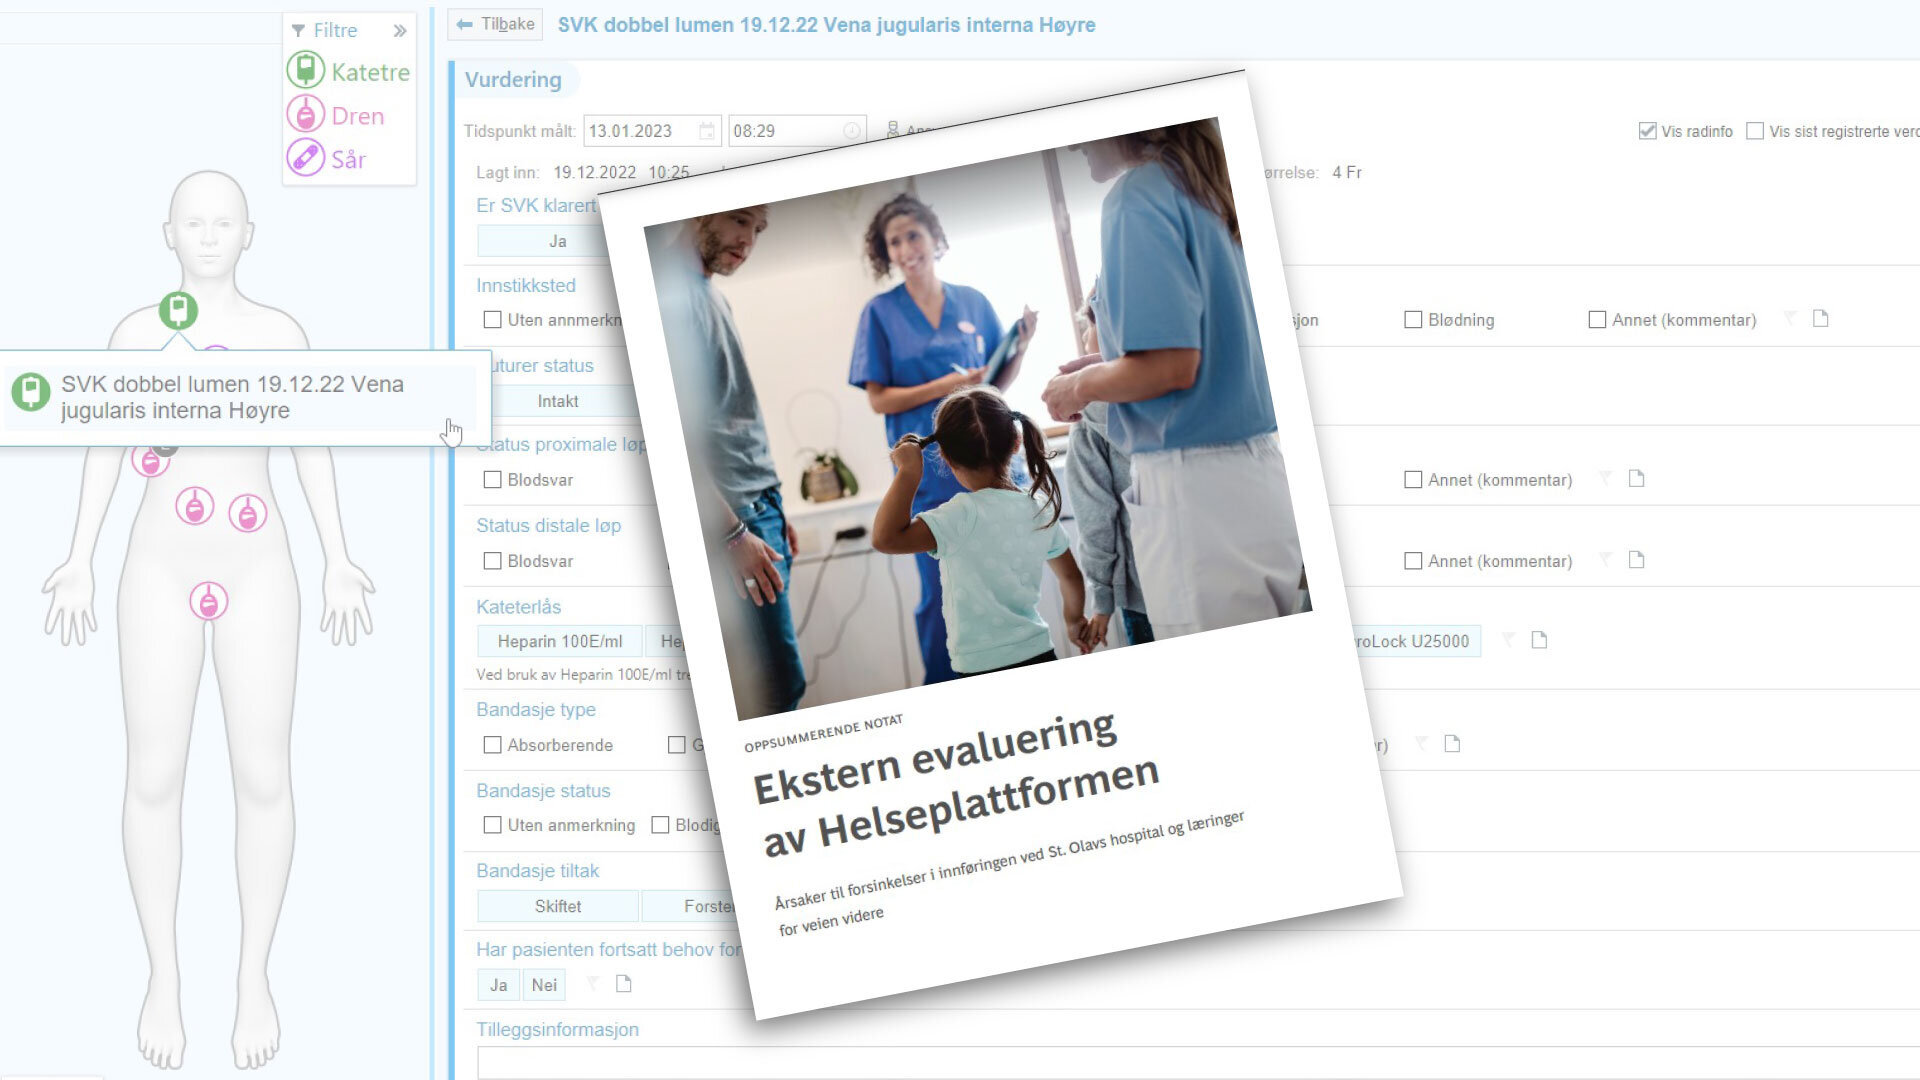Toggle the Heparin 100E/ml kateterlås option
This screenshot has height=1080, width=1920.
560,641
